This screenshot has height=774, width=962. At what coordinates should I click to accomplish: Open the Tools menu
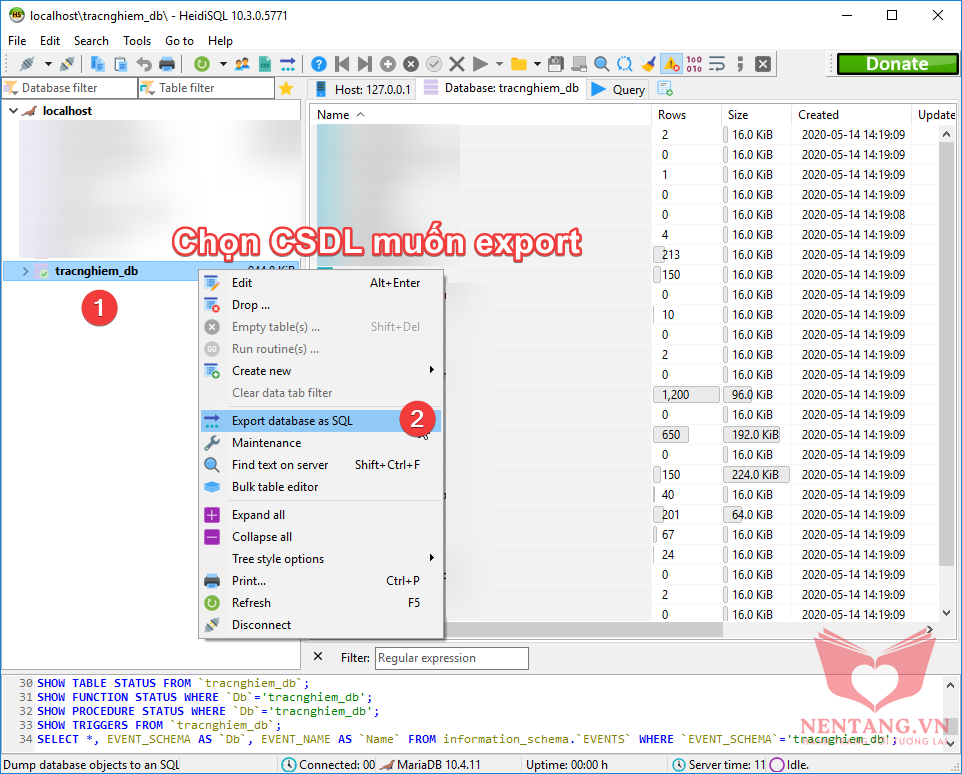pos(137,41)
